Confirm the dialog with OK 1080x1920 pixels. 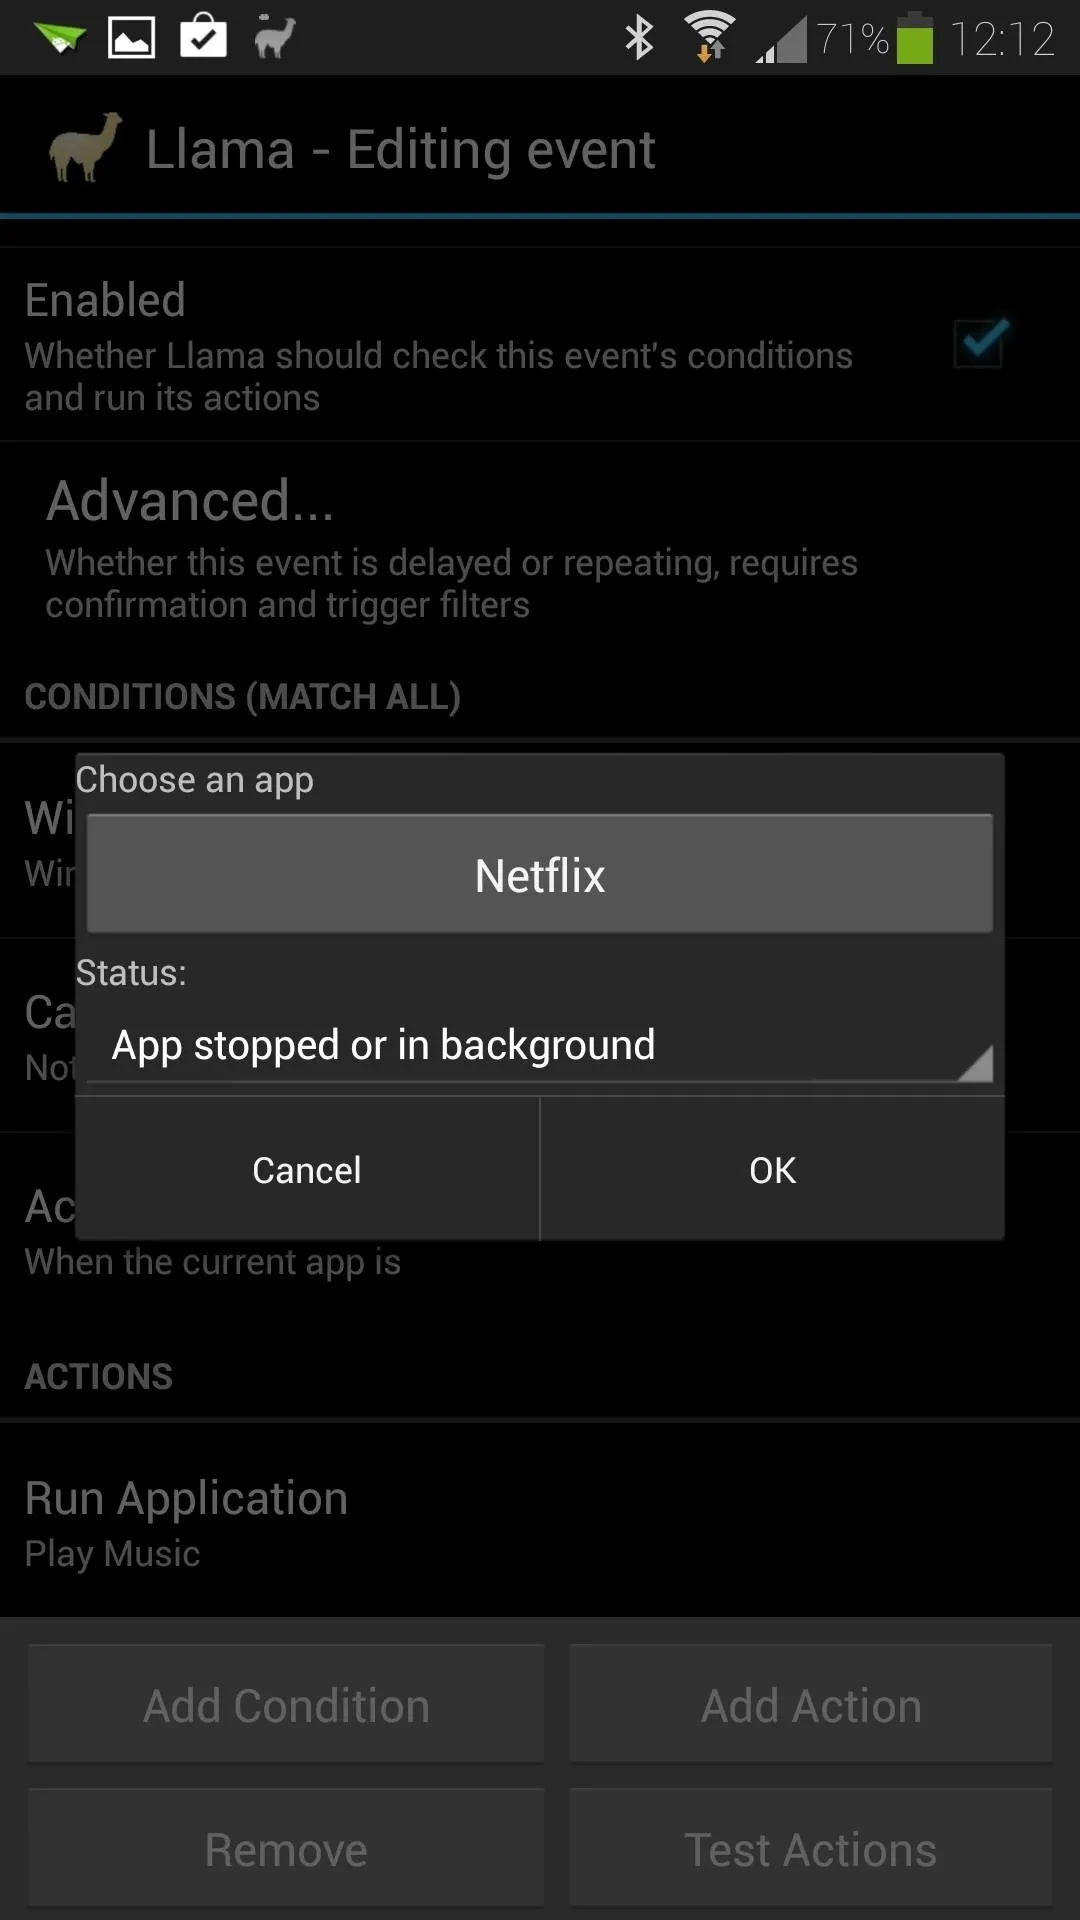coord(772,1170)
